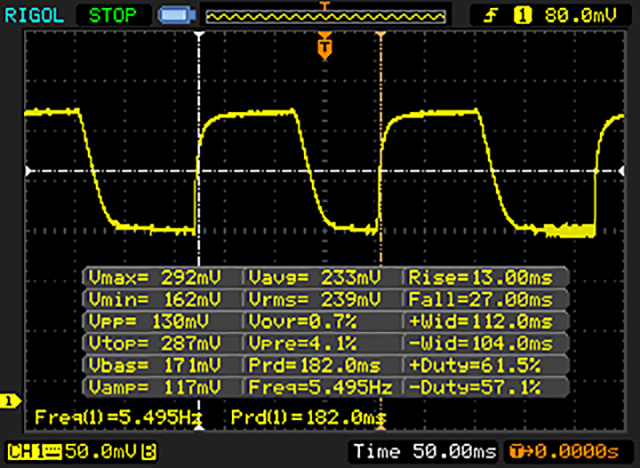Screen dimensions: 640x468
Task: Click the USB storage device icon
Action: click(x=177, y=15)
